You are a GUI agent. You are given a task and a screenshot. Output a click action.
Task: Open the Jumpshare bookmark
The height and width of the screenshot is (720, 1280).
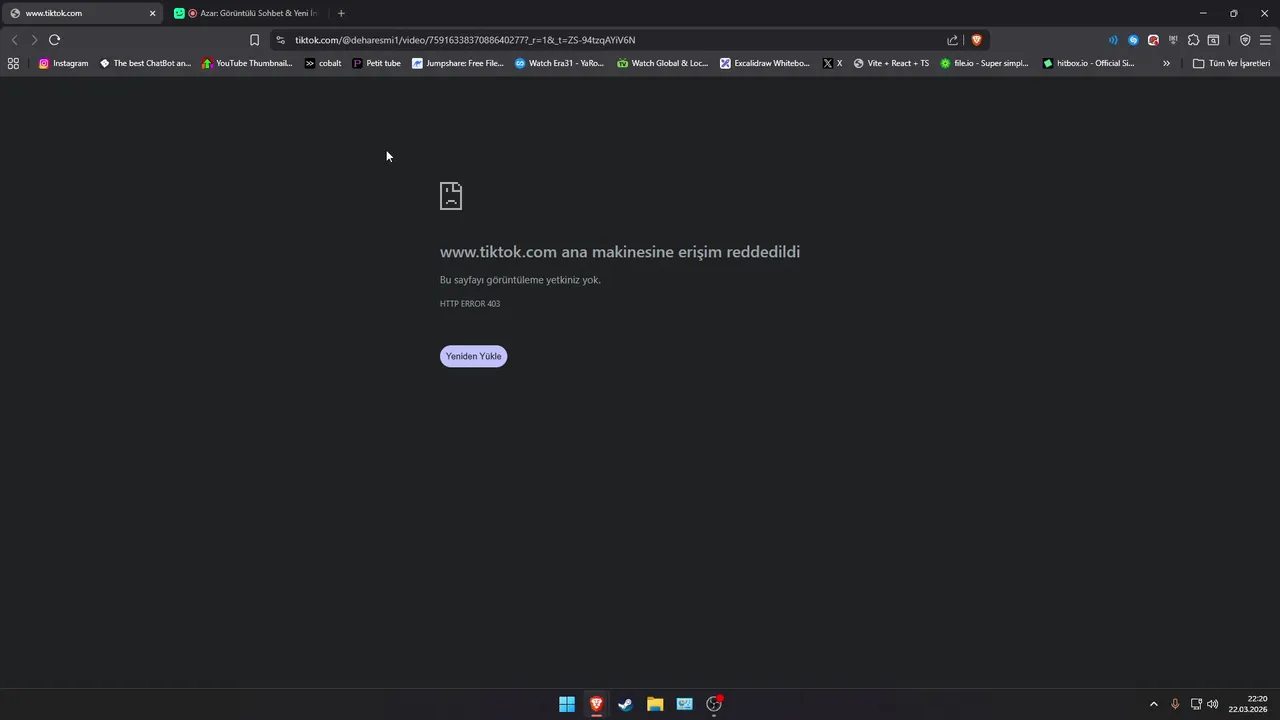pos(458,63)
